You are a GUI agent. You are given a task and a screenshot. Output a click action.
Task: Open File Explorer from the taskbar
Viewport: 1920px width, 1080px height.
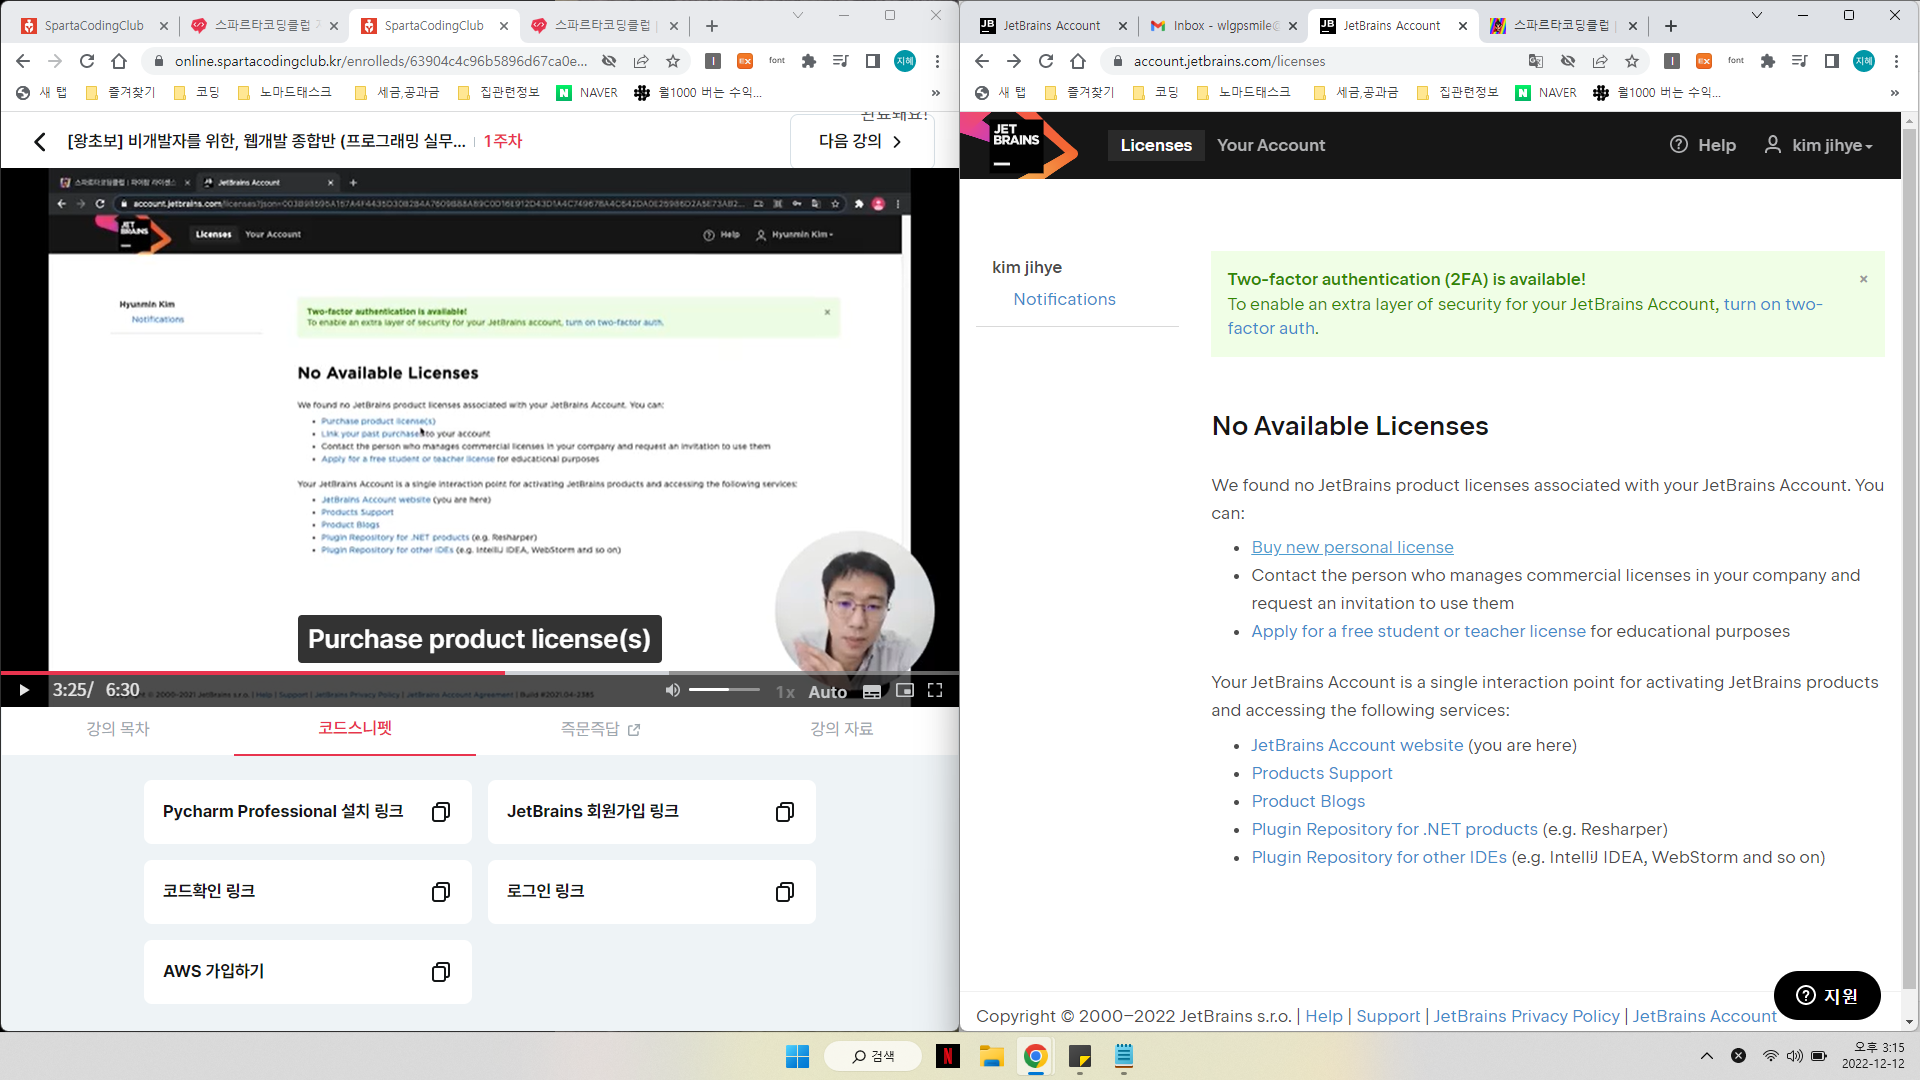coord(991,1056)
